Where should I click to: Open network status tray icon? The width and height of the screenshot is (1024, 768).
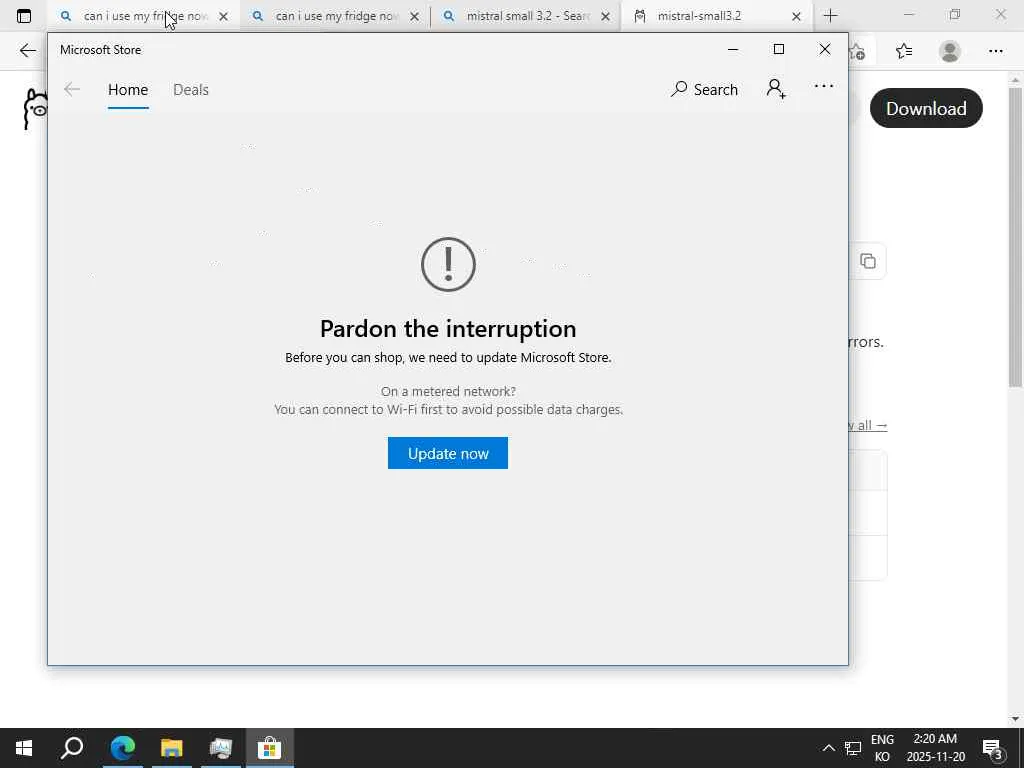(853, 748)
